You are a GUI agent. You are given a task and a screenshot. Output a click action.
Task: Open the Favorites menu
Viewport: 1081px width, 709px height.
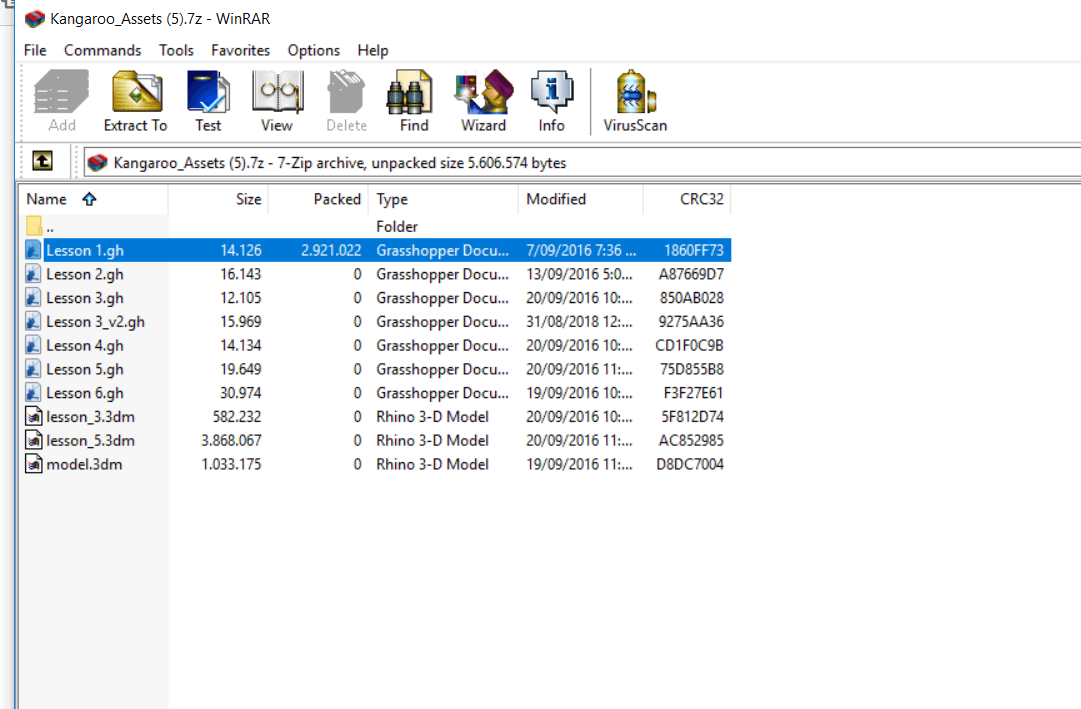[x=241, y=50]
